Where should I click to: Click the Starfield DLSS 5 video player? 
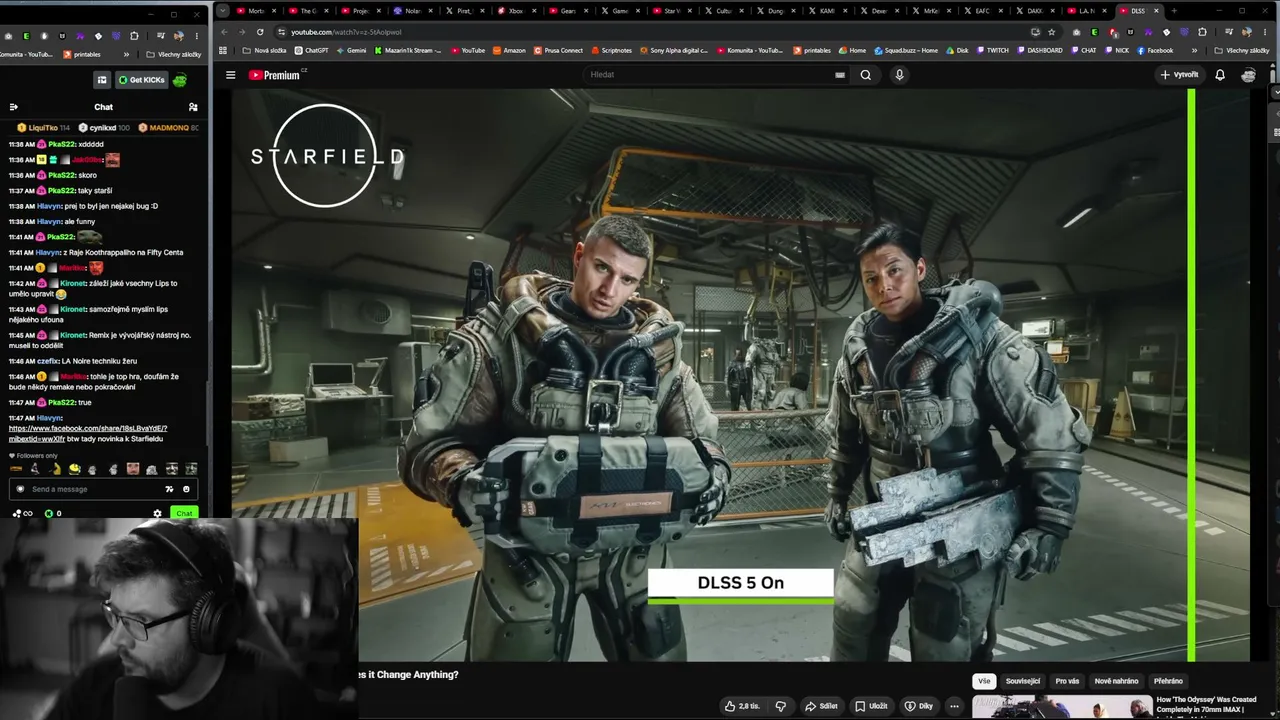(x=740, y=375)
